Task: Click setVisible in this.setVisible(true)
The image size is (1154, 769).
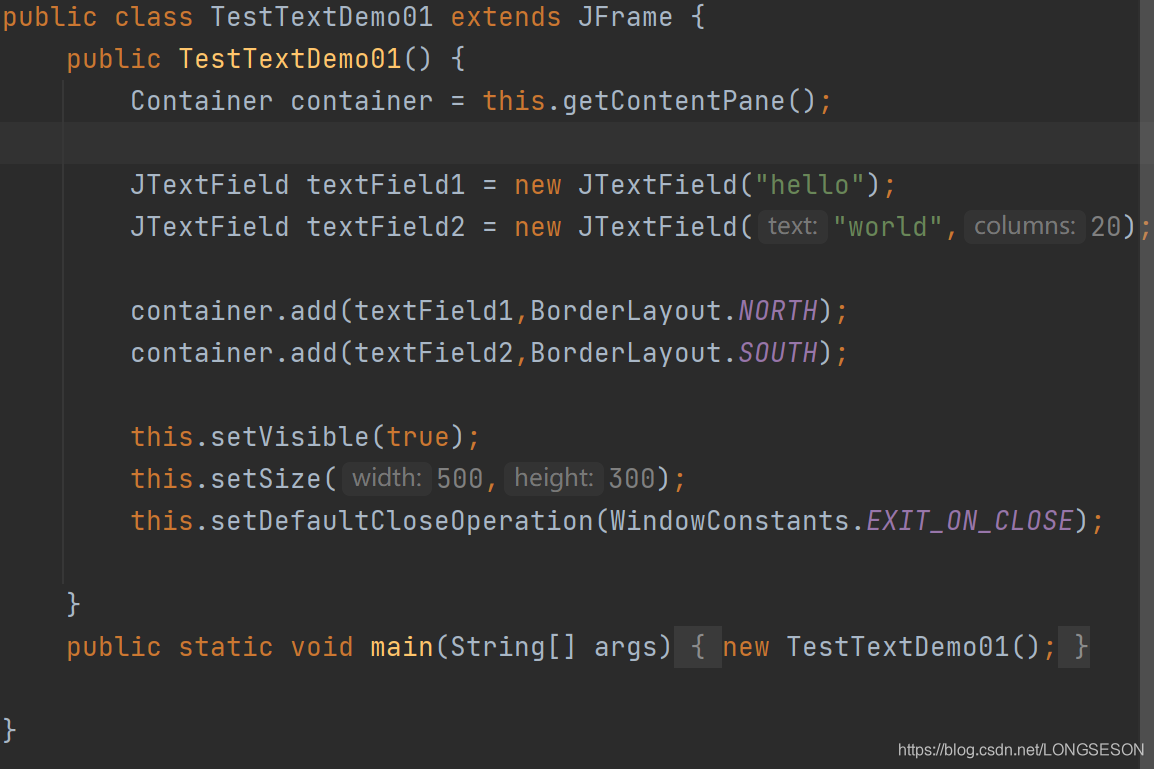Action: (289, 436)
